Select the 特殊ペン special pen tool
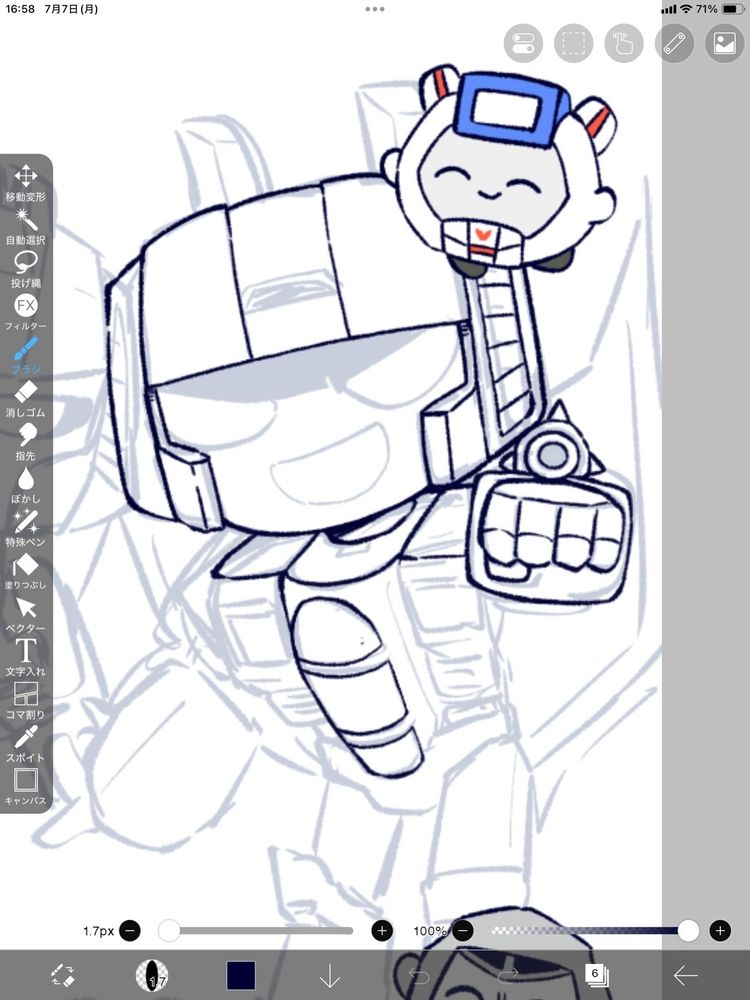This screenshot has width=750, height=1000. [26, 527]
